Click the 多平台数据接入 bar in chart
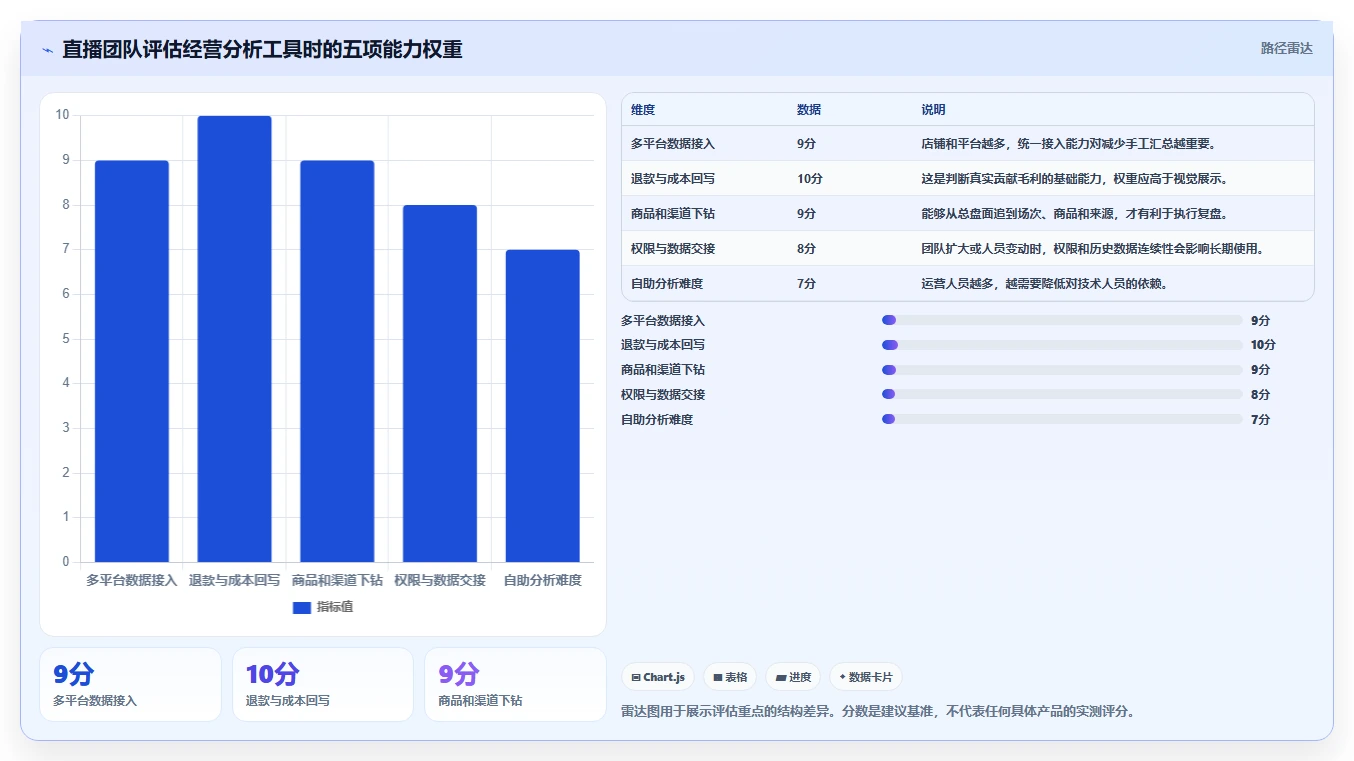1354x761 pixels. click(132, 361)
